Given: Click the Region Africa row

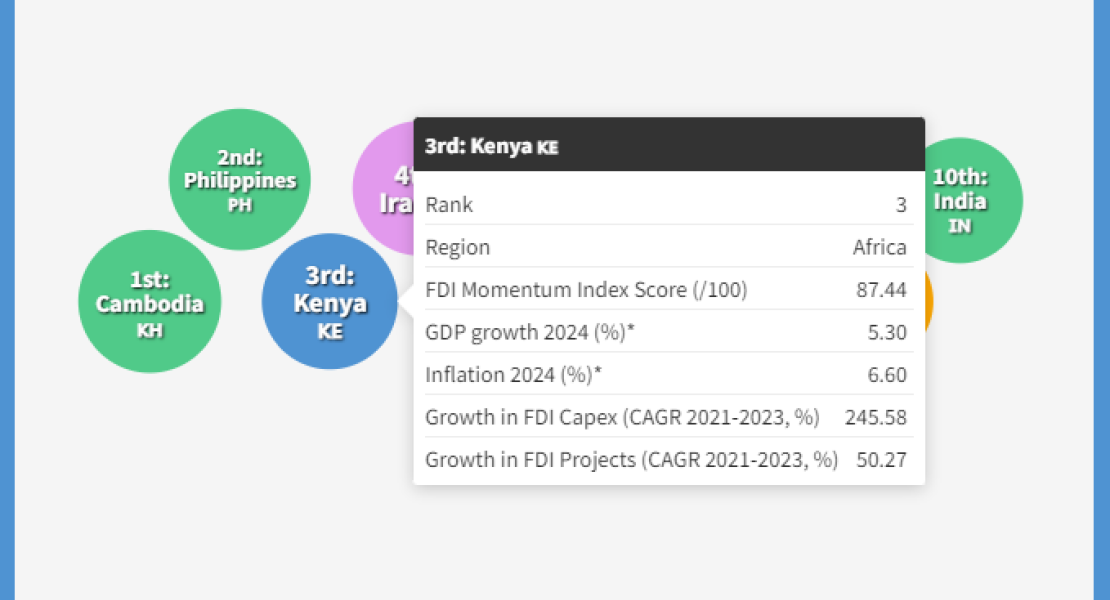Looking at the screenshot, I should pos(669,247).
